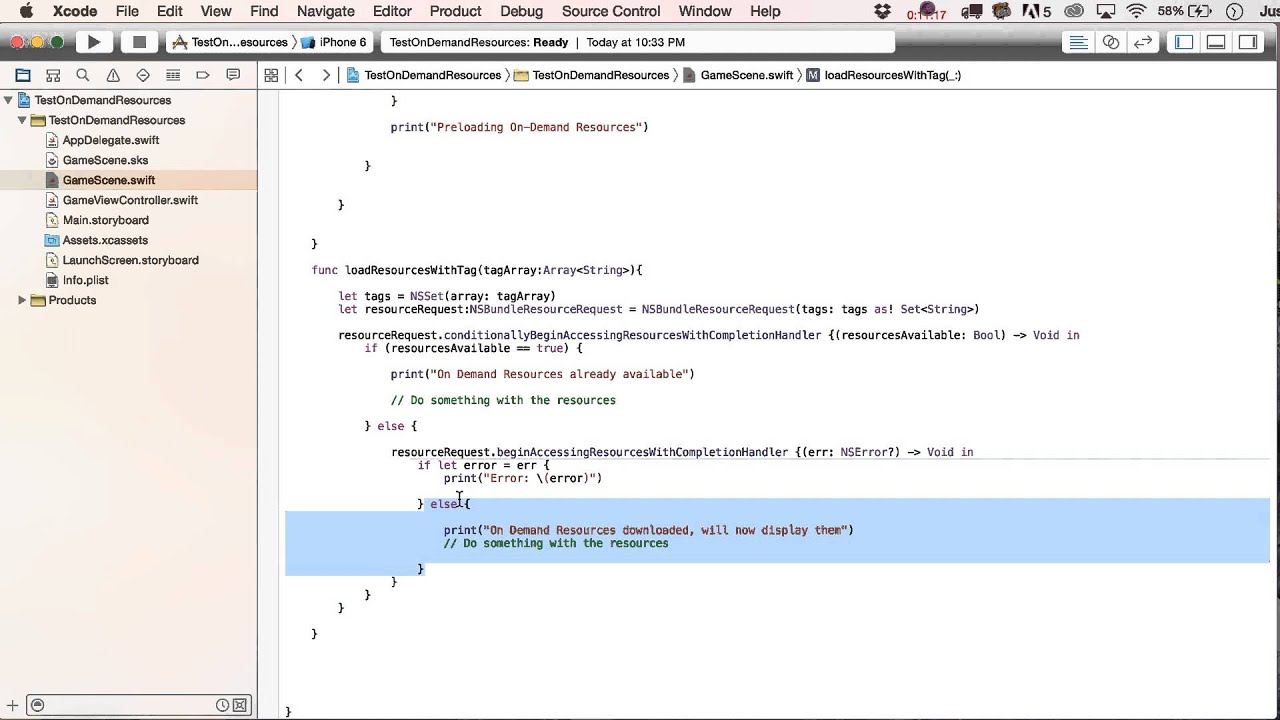Switch to the Standard editor

coord(1078,42)
